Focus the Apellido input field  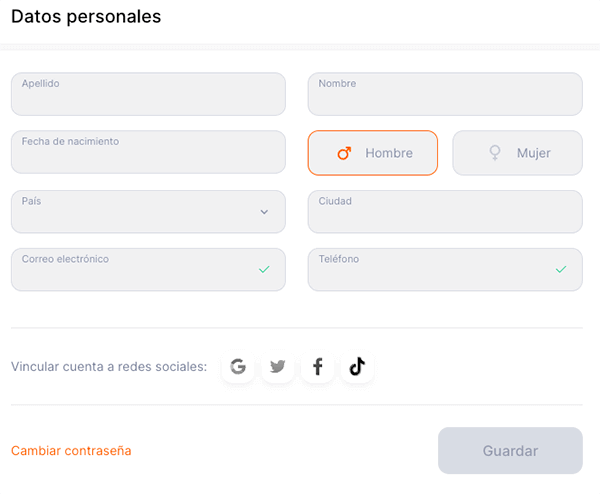point(148,94)
